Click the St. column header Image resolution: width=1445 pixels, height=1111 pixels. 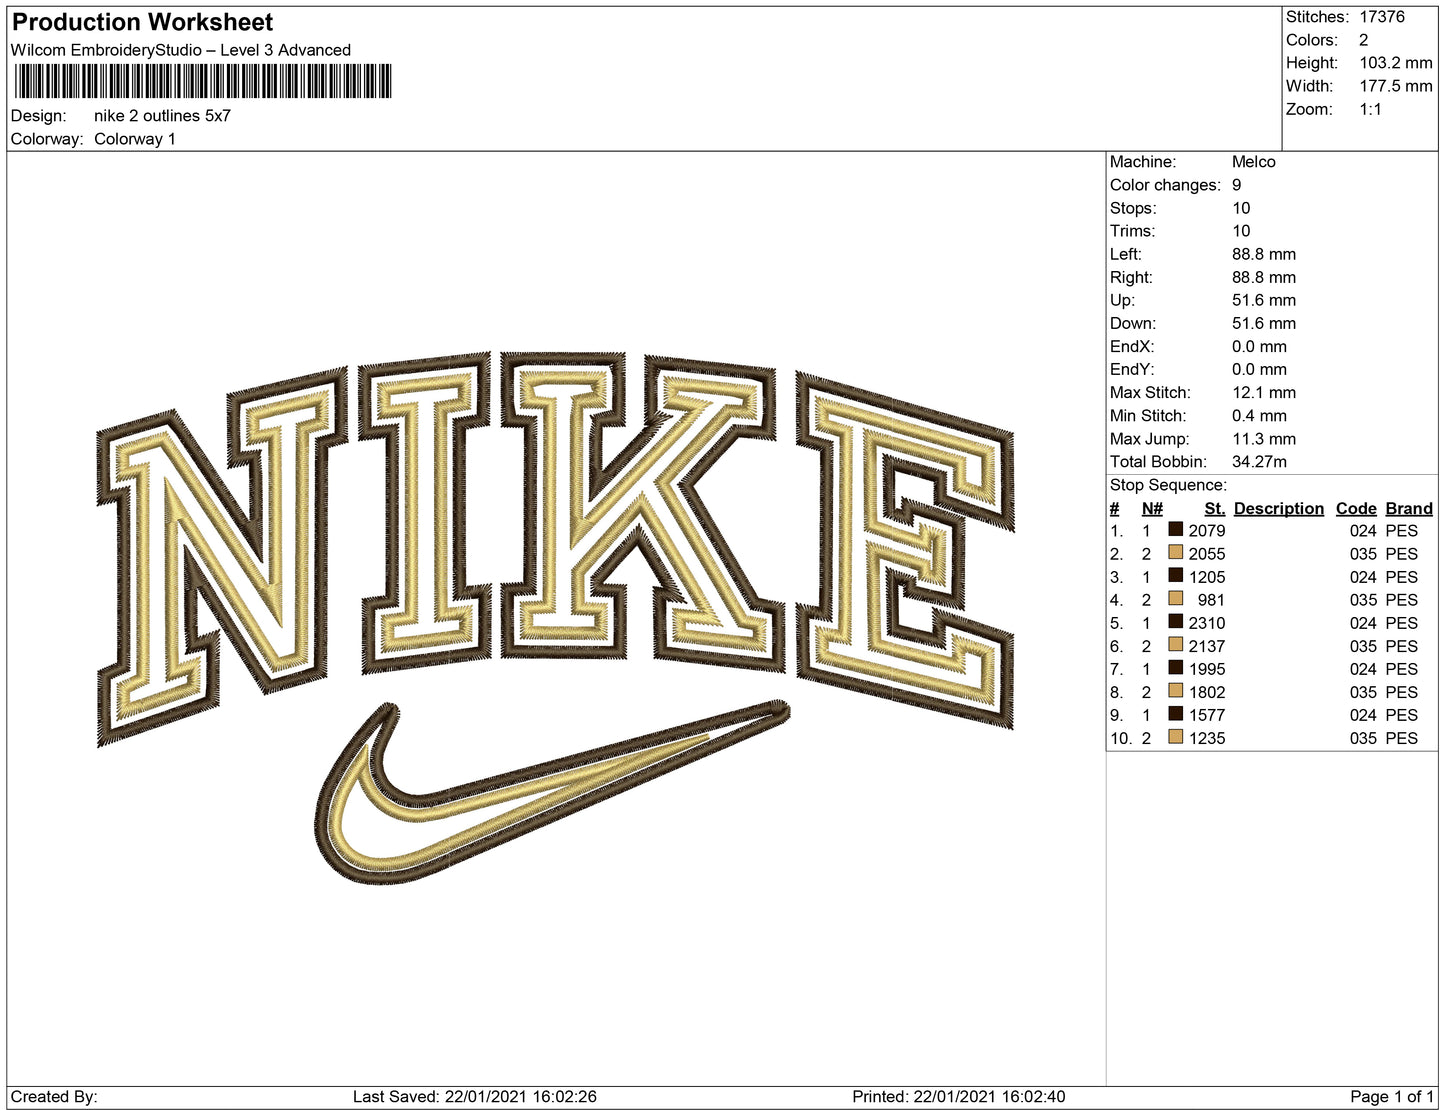[x=1214, y=508]
